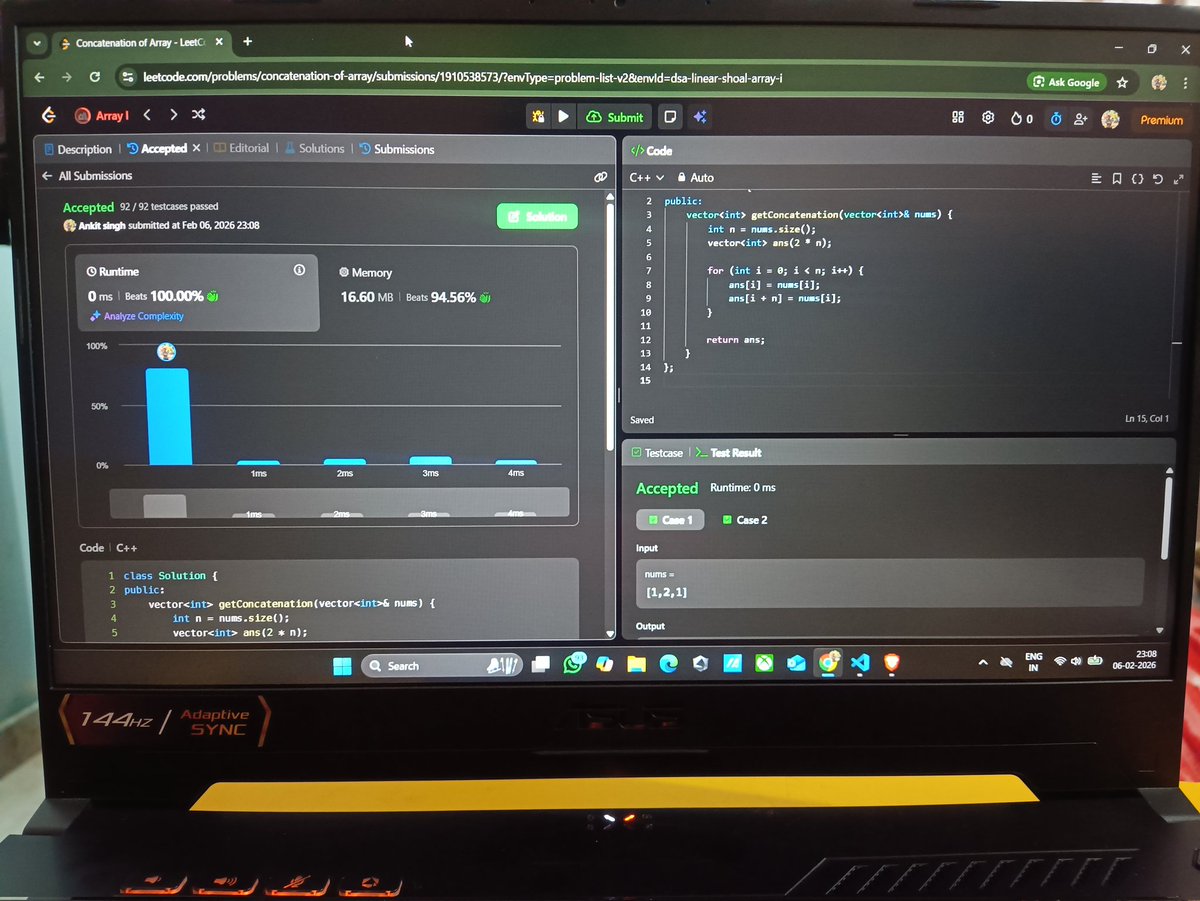Click the Memory 16.60 MB card
Viewport: 1200px width, 901px height.
[415, 285]
